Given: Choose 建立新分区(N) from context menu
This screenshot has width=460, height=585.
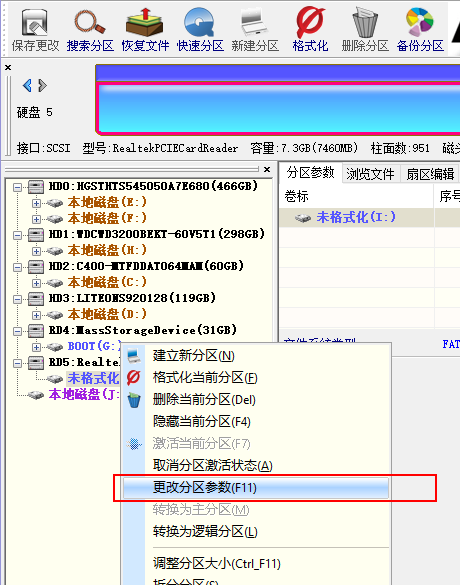Looking at the screenshot, I should tap(256, 356).
